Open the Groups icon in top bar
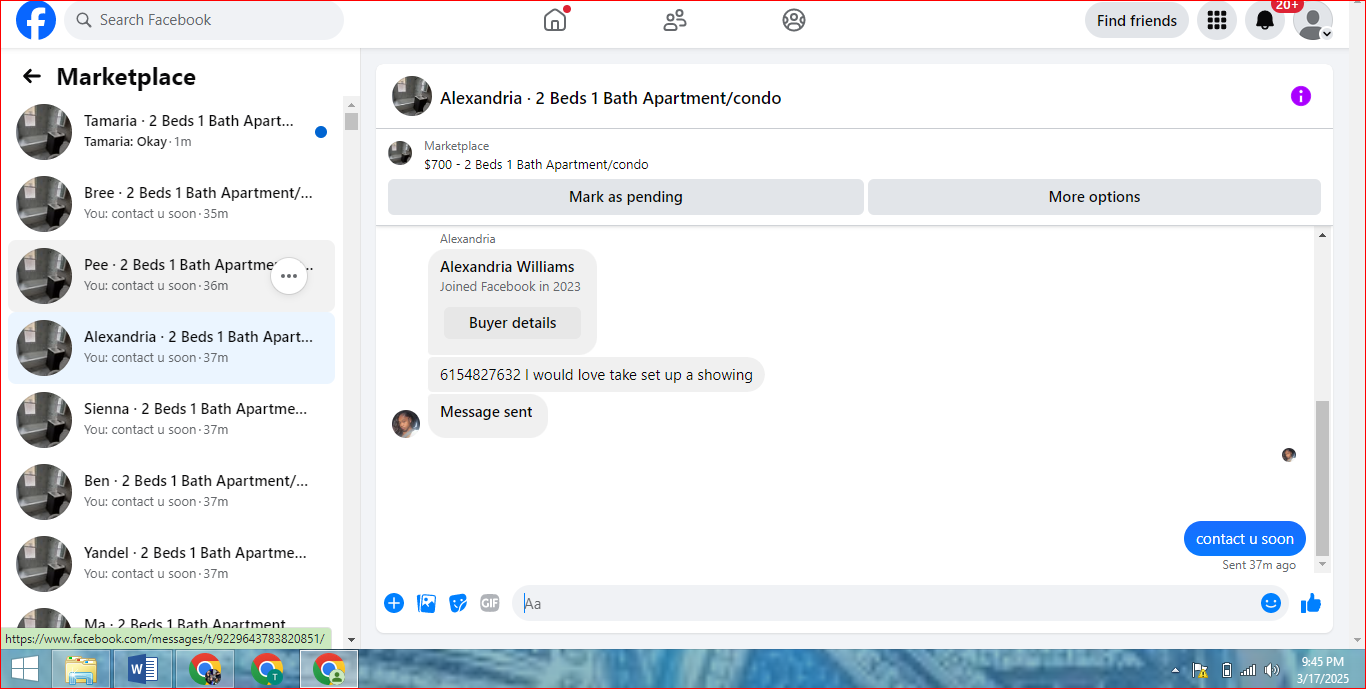The height and width of the screenshot is (689, 1366). (794, 20)
